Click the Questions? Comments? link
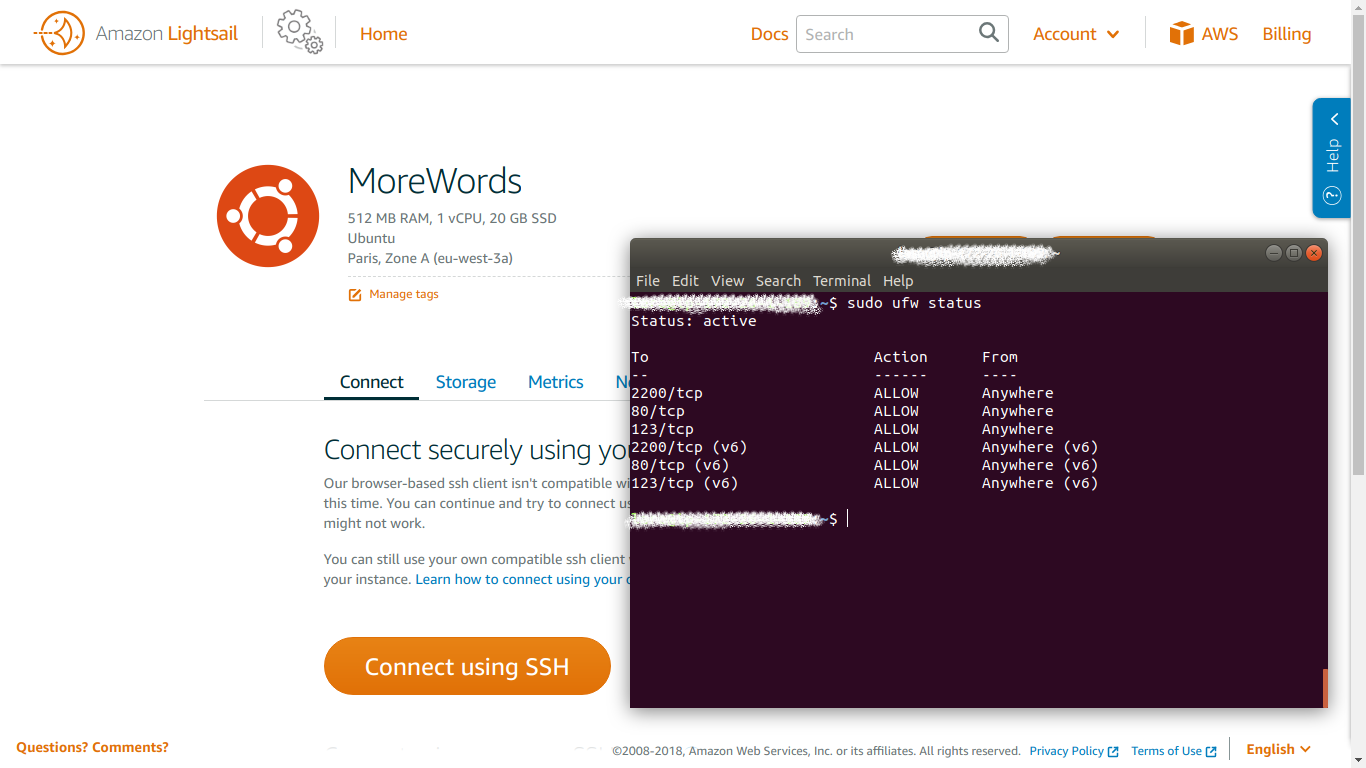Image resolution: width=1366 pixels, height=768 pixels. (x=92, y=747)
